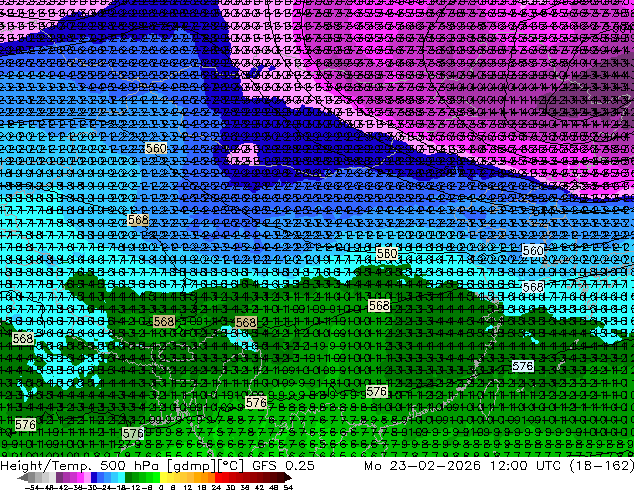Pick the cyan swatch on the color scale

click(x=121, y=478)
